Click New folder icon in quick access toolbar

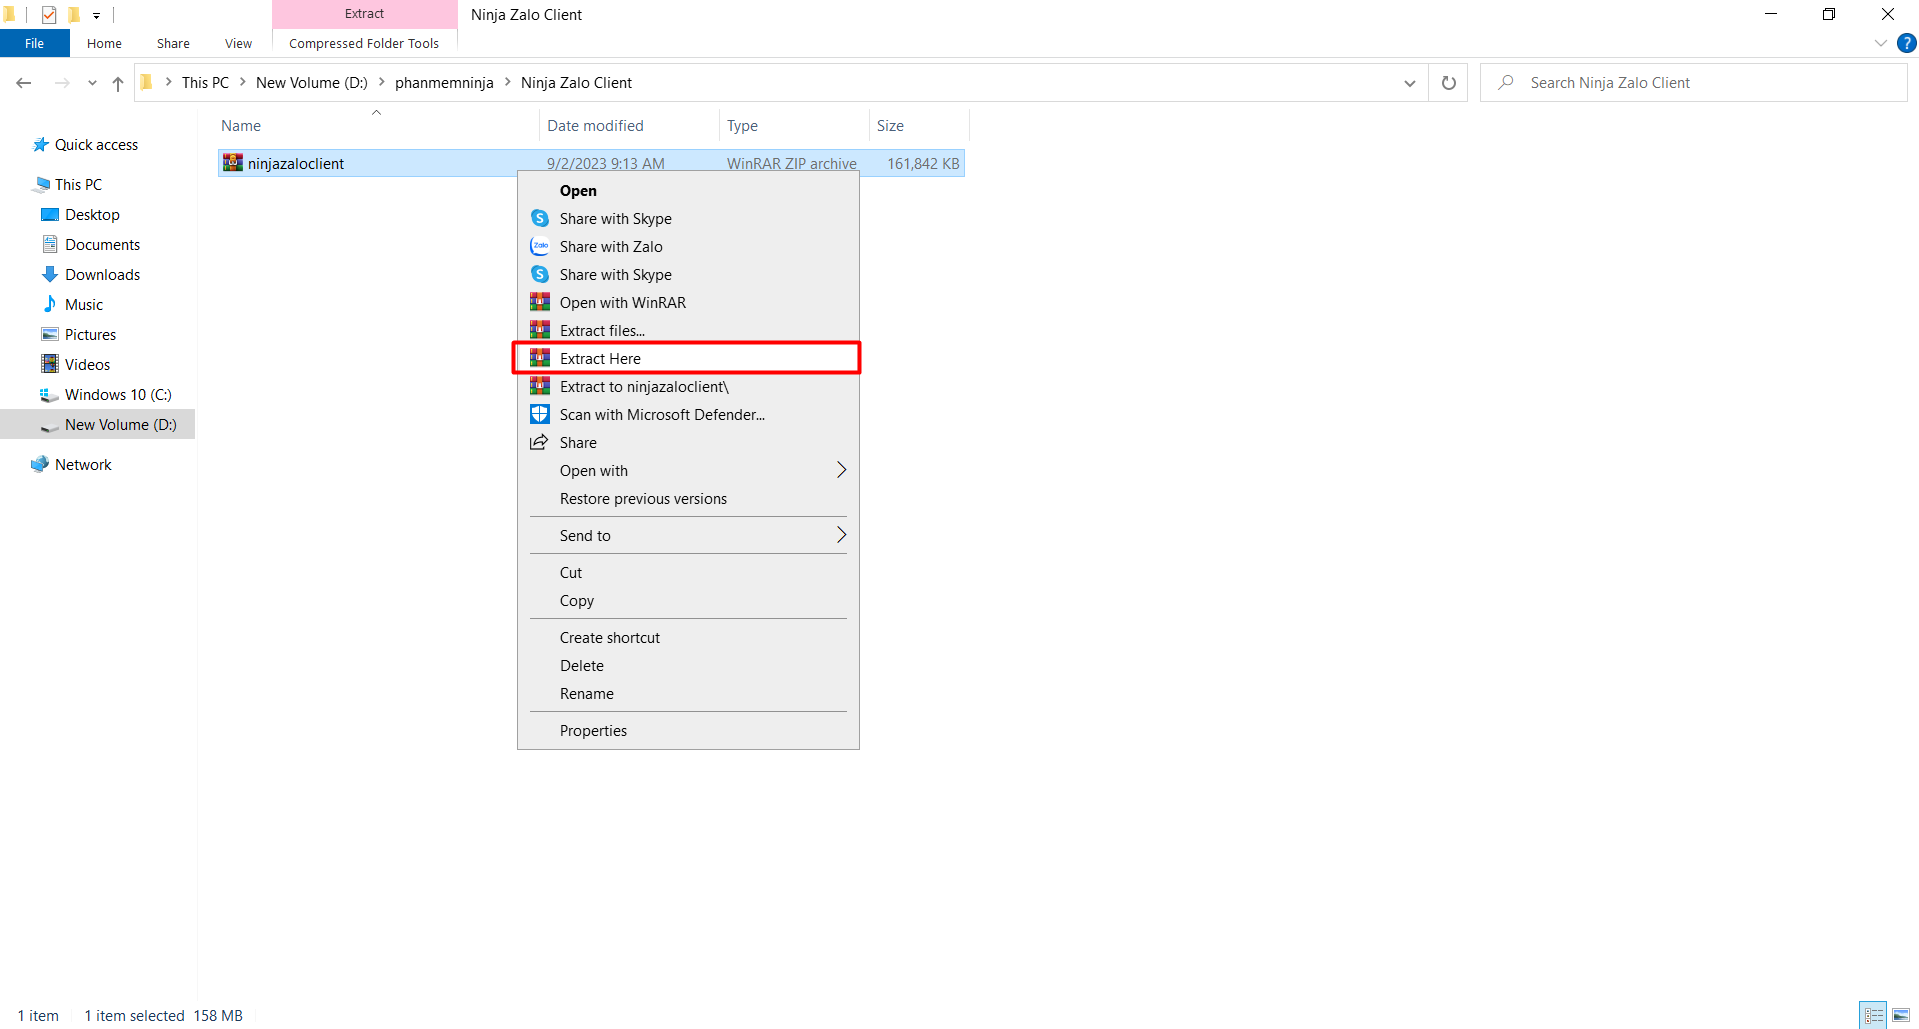point(73,14)
